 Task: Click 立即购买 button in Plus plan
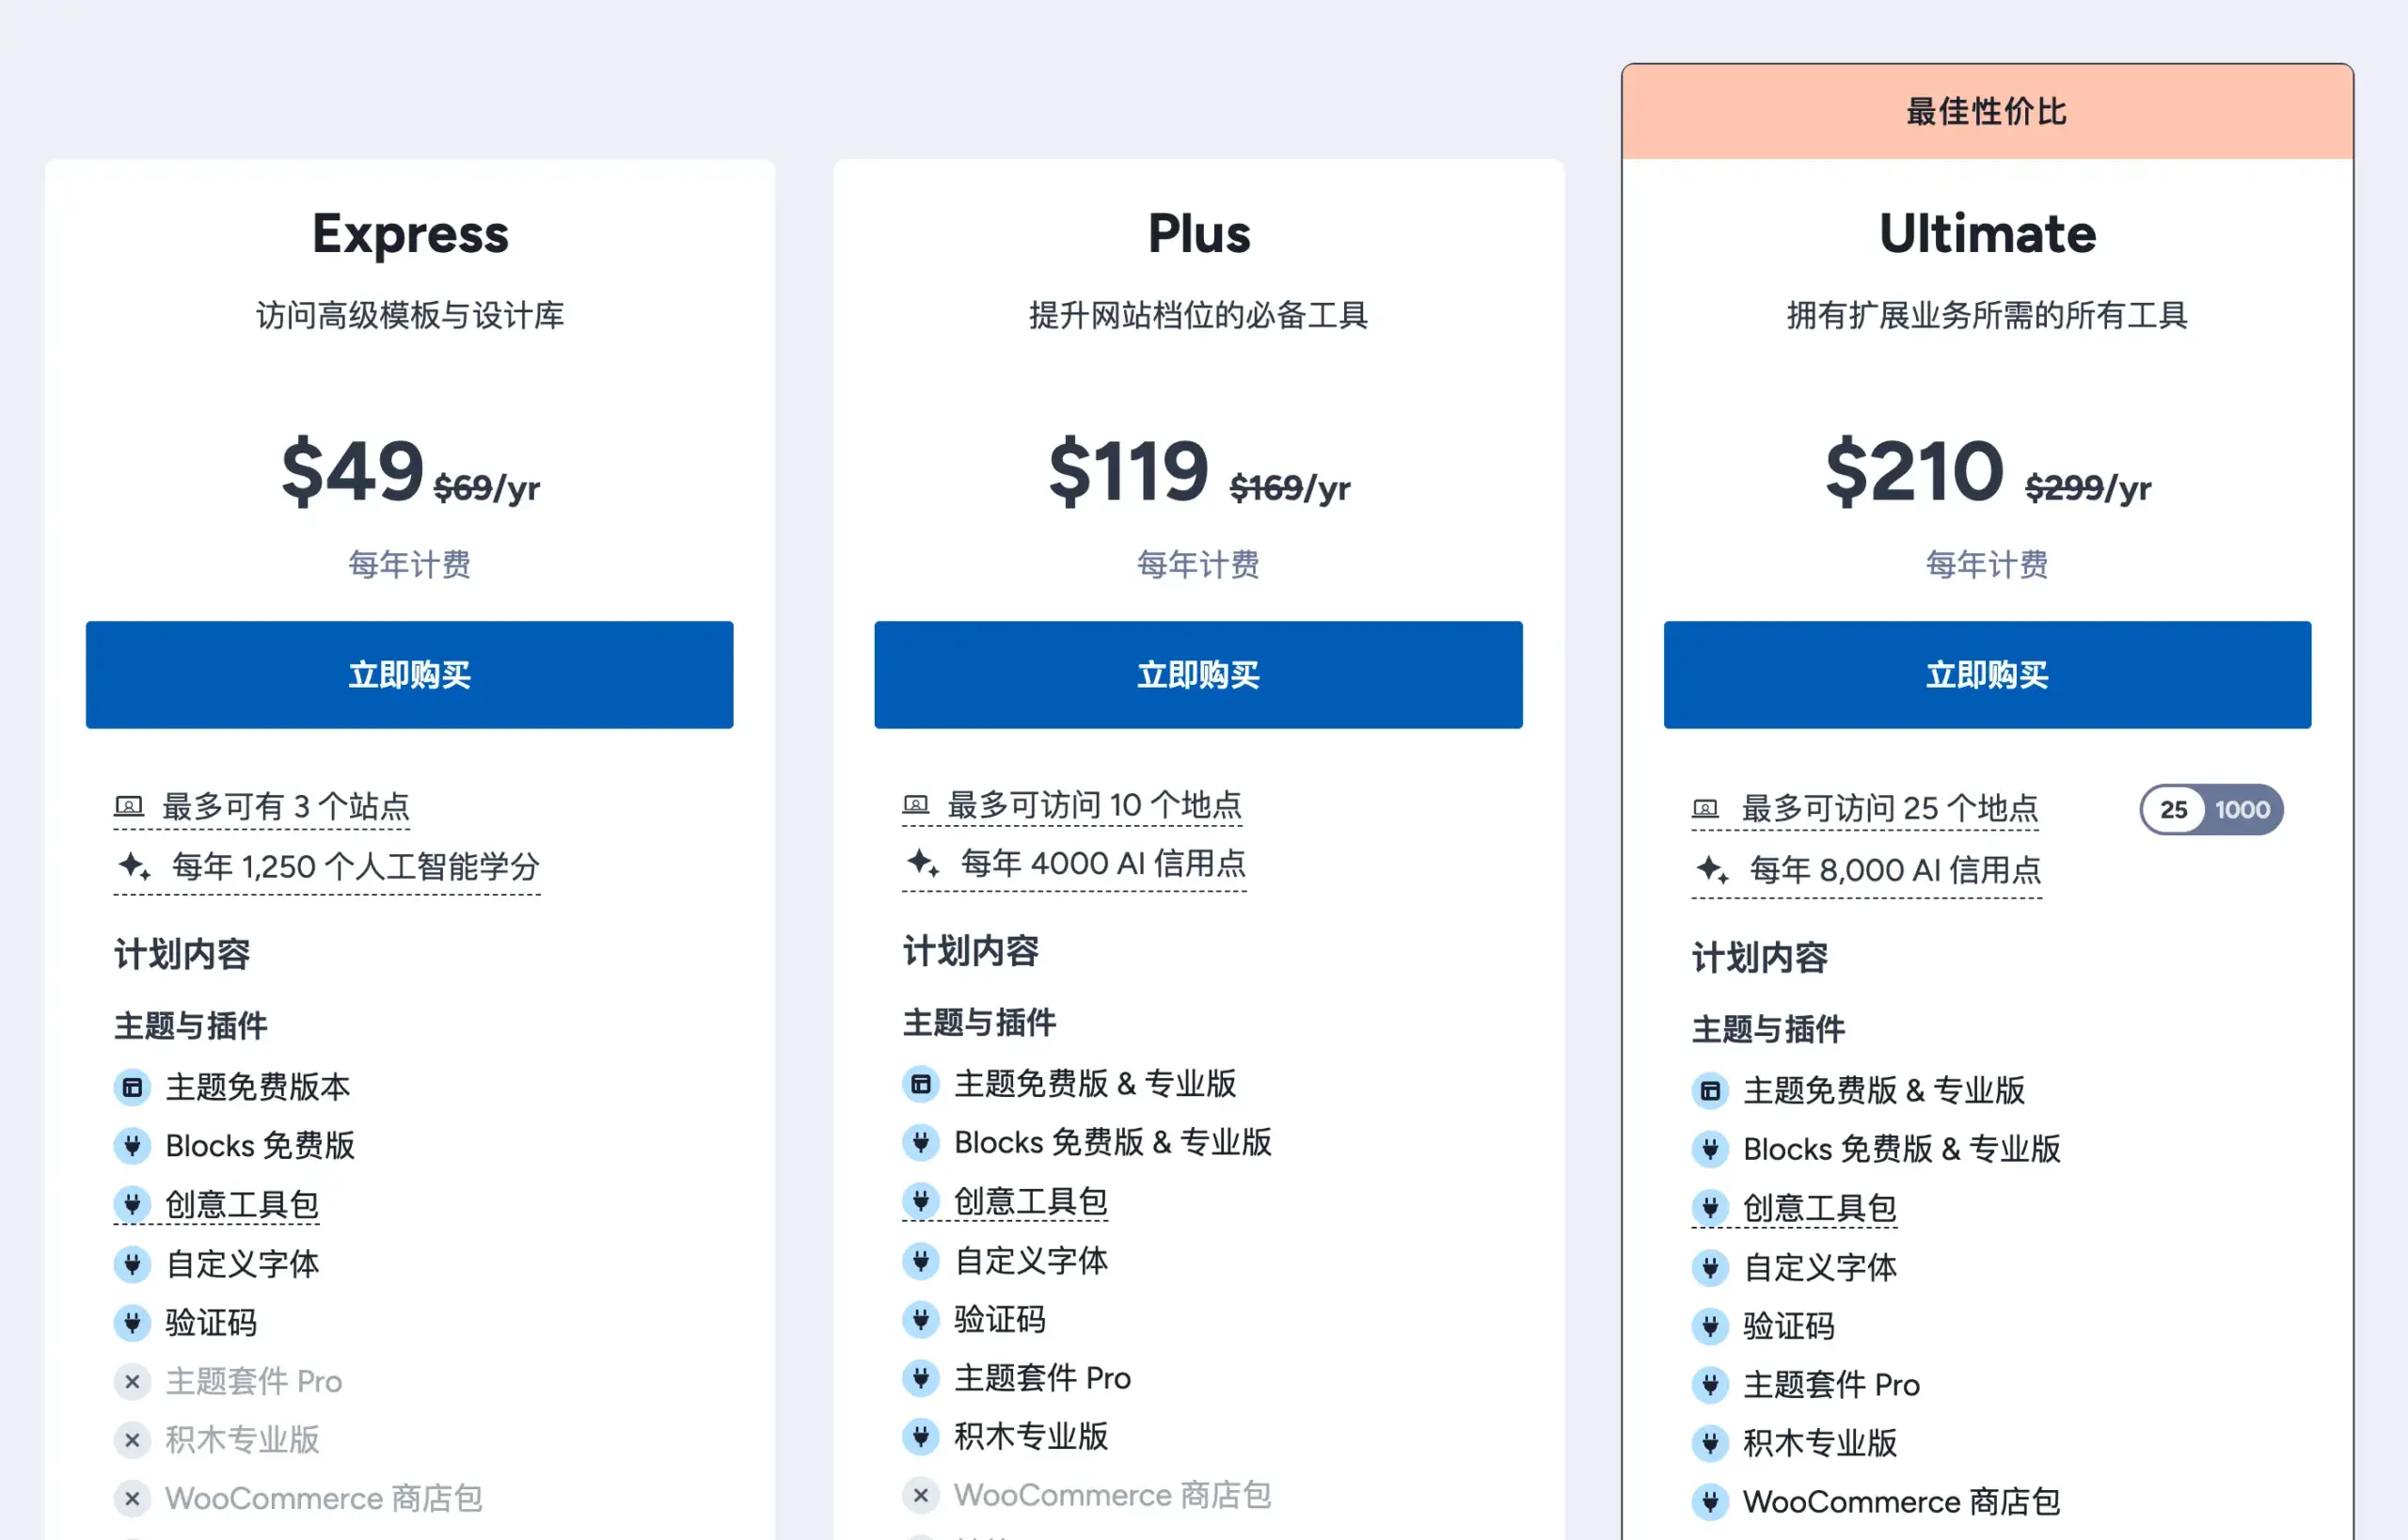(1197, 674)
